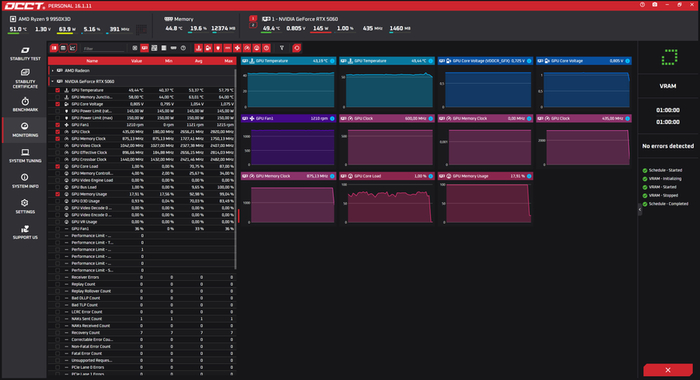700x380 pixels.
Task: Sort by the Name column header
Action: pyautogui.click(x=92, y=61)
